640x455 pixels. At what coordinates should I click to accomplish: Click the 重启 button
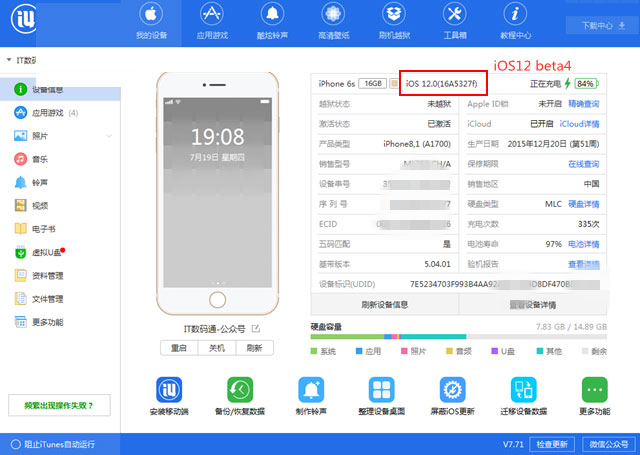[179, 348]
